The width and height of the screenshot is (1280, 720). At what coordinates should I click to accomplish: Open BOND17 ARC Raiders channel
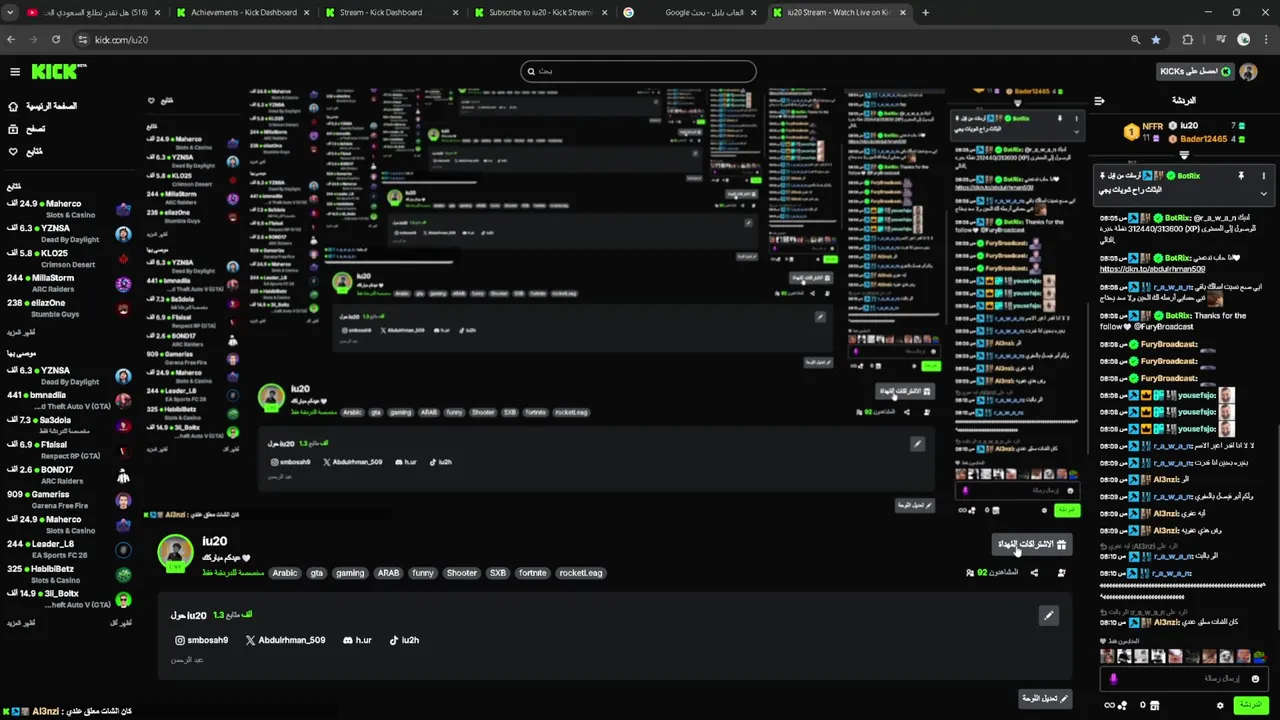click(68, 475)
